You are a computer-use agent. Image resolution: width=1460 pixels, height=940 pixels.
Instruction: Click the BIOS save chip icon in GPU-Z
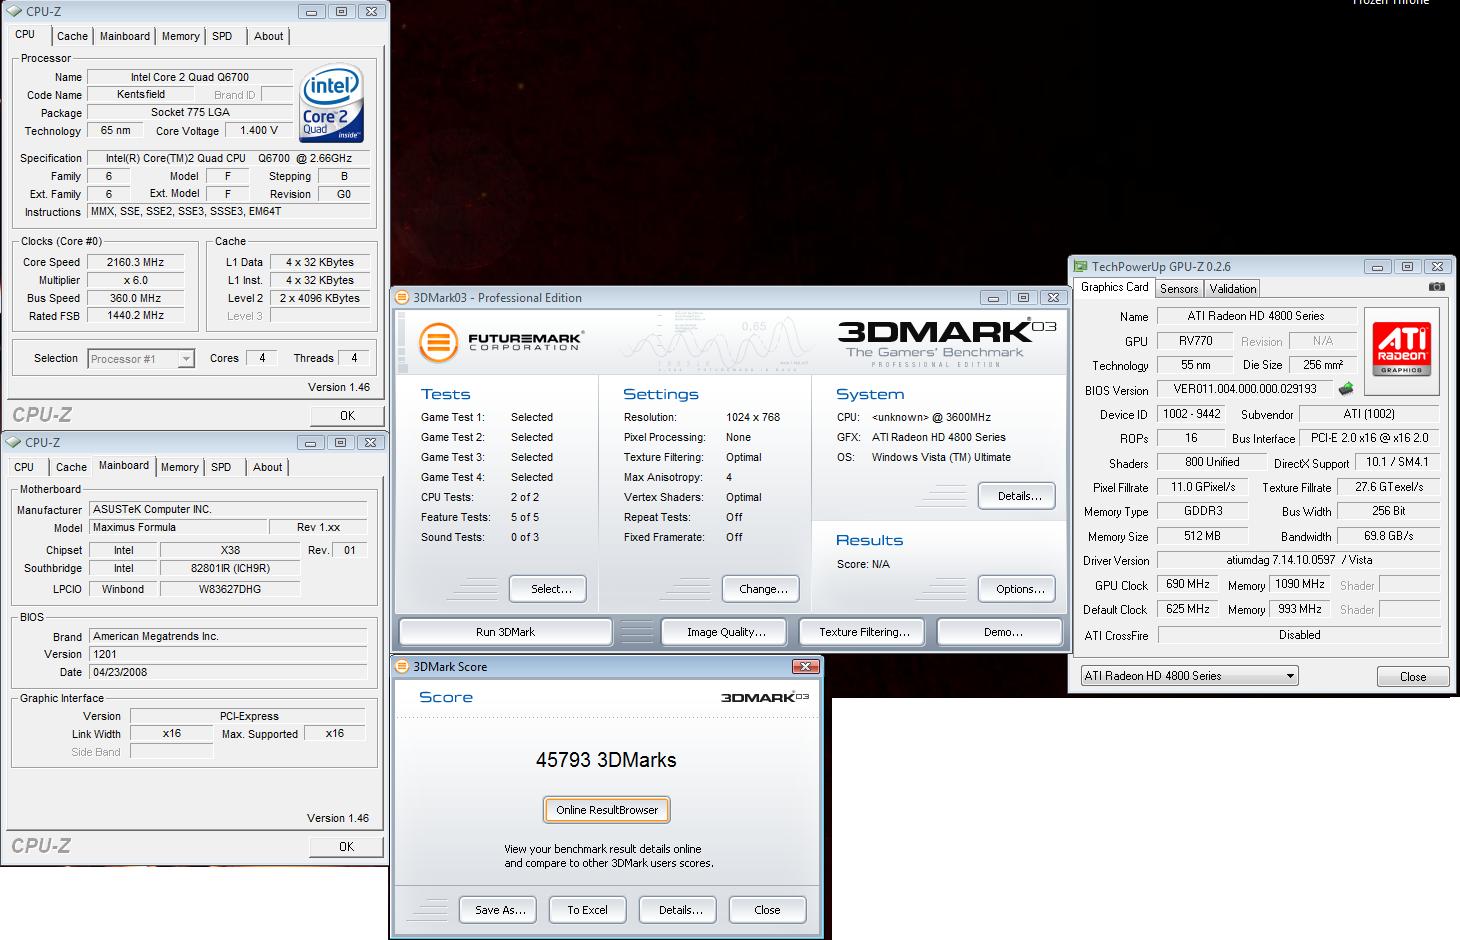[1346, 389]
